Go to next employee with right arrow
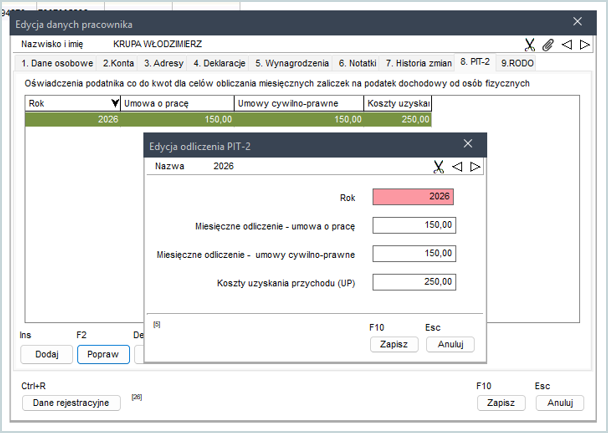Screen dimensions: 608x433 585,45
